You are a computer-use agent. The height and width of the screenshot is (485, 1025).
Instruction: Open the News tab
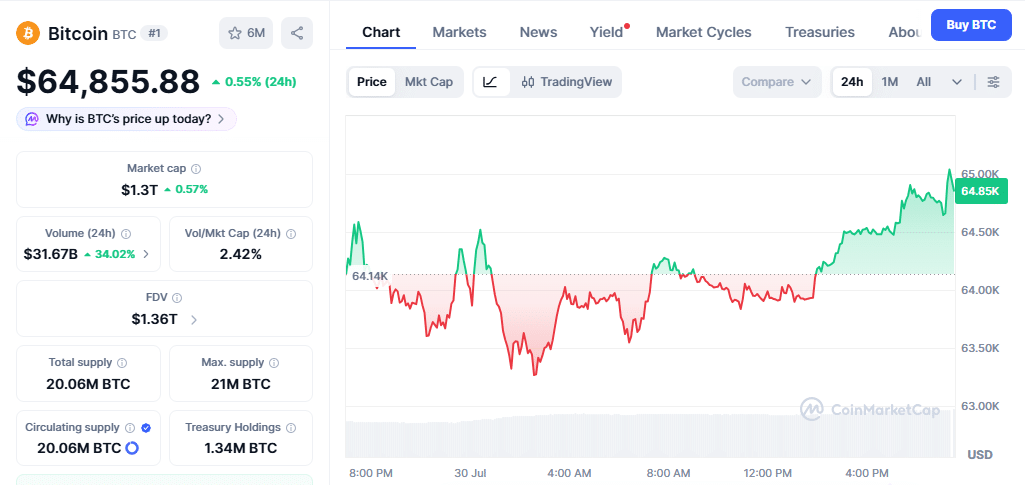tap(538, 32)
